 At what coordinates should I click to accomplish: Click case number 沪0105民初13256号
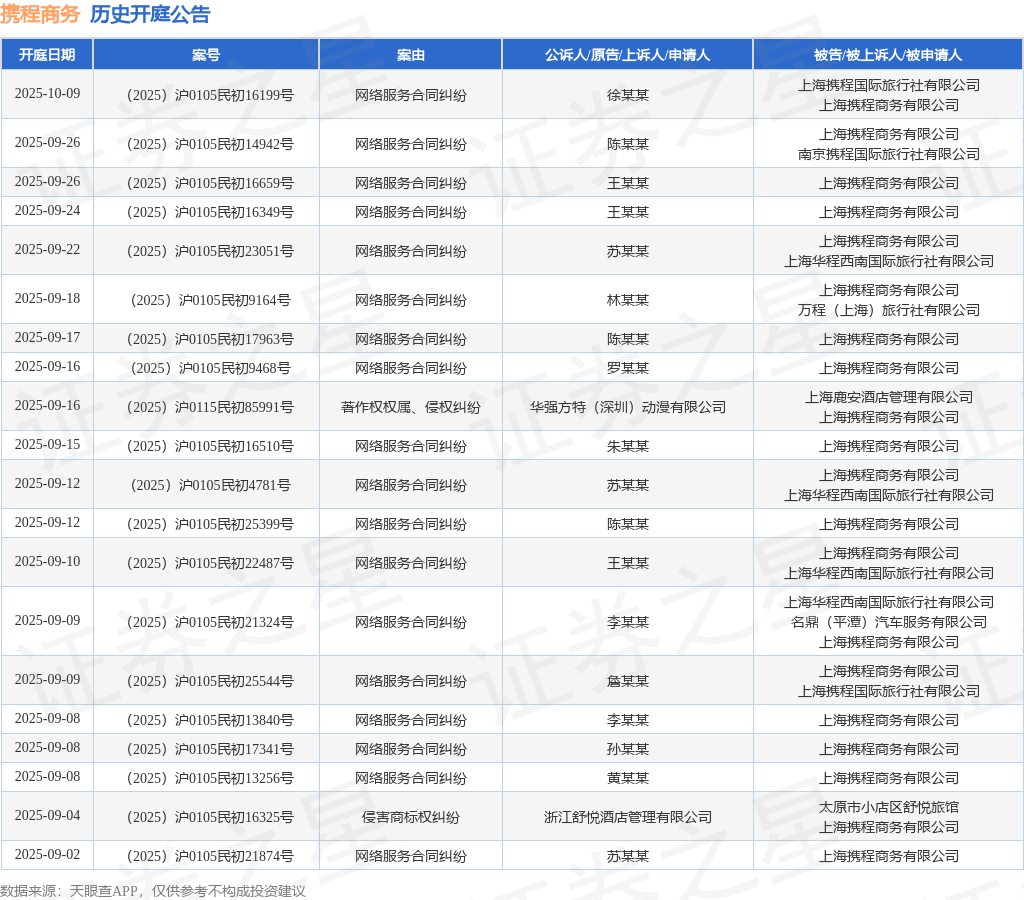click(x=210, y=779)
